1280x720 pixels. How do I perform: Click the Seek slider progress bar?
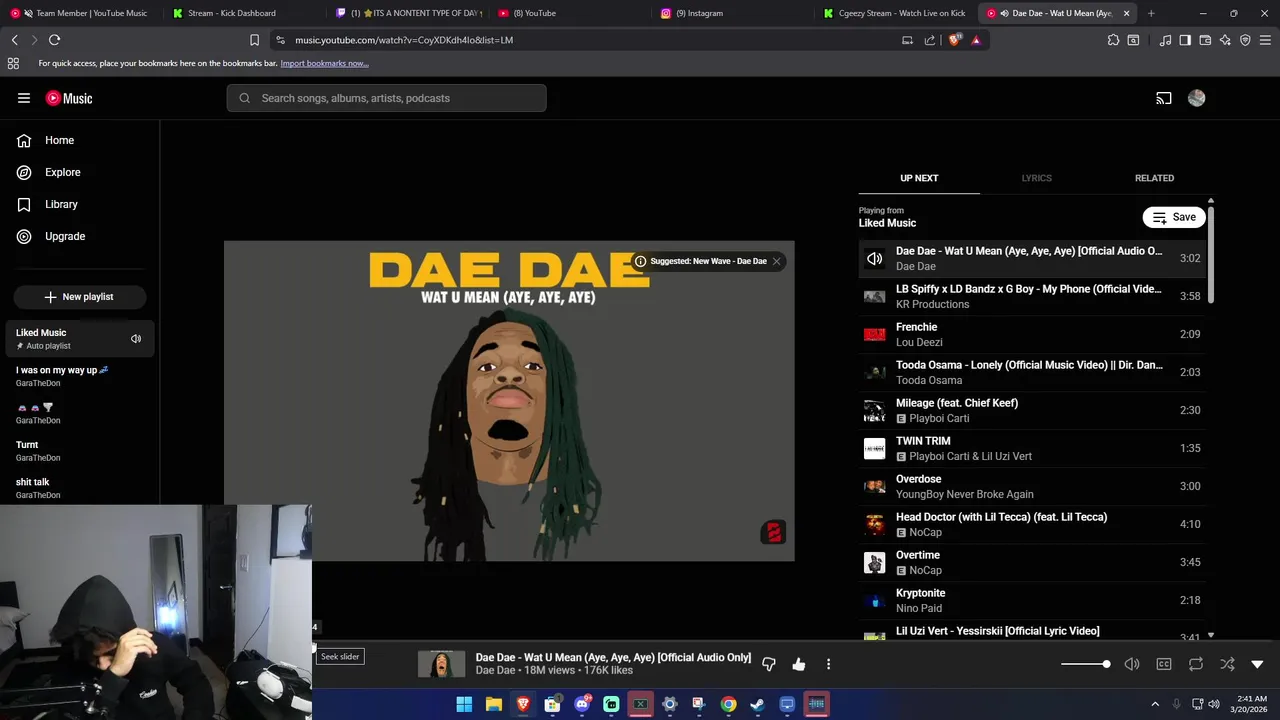click(796, 641)
